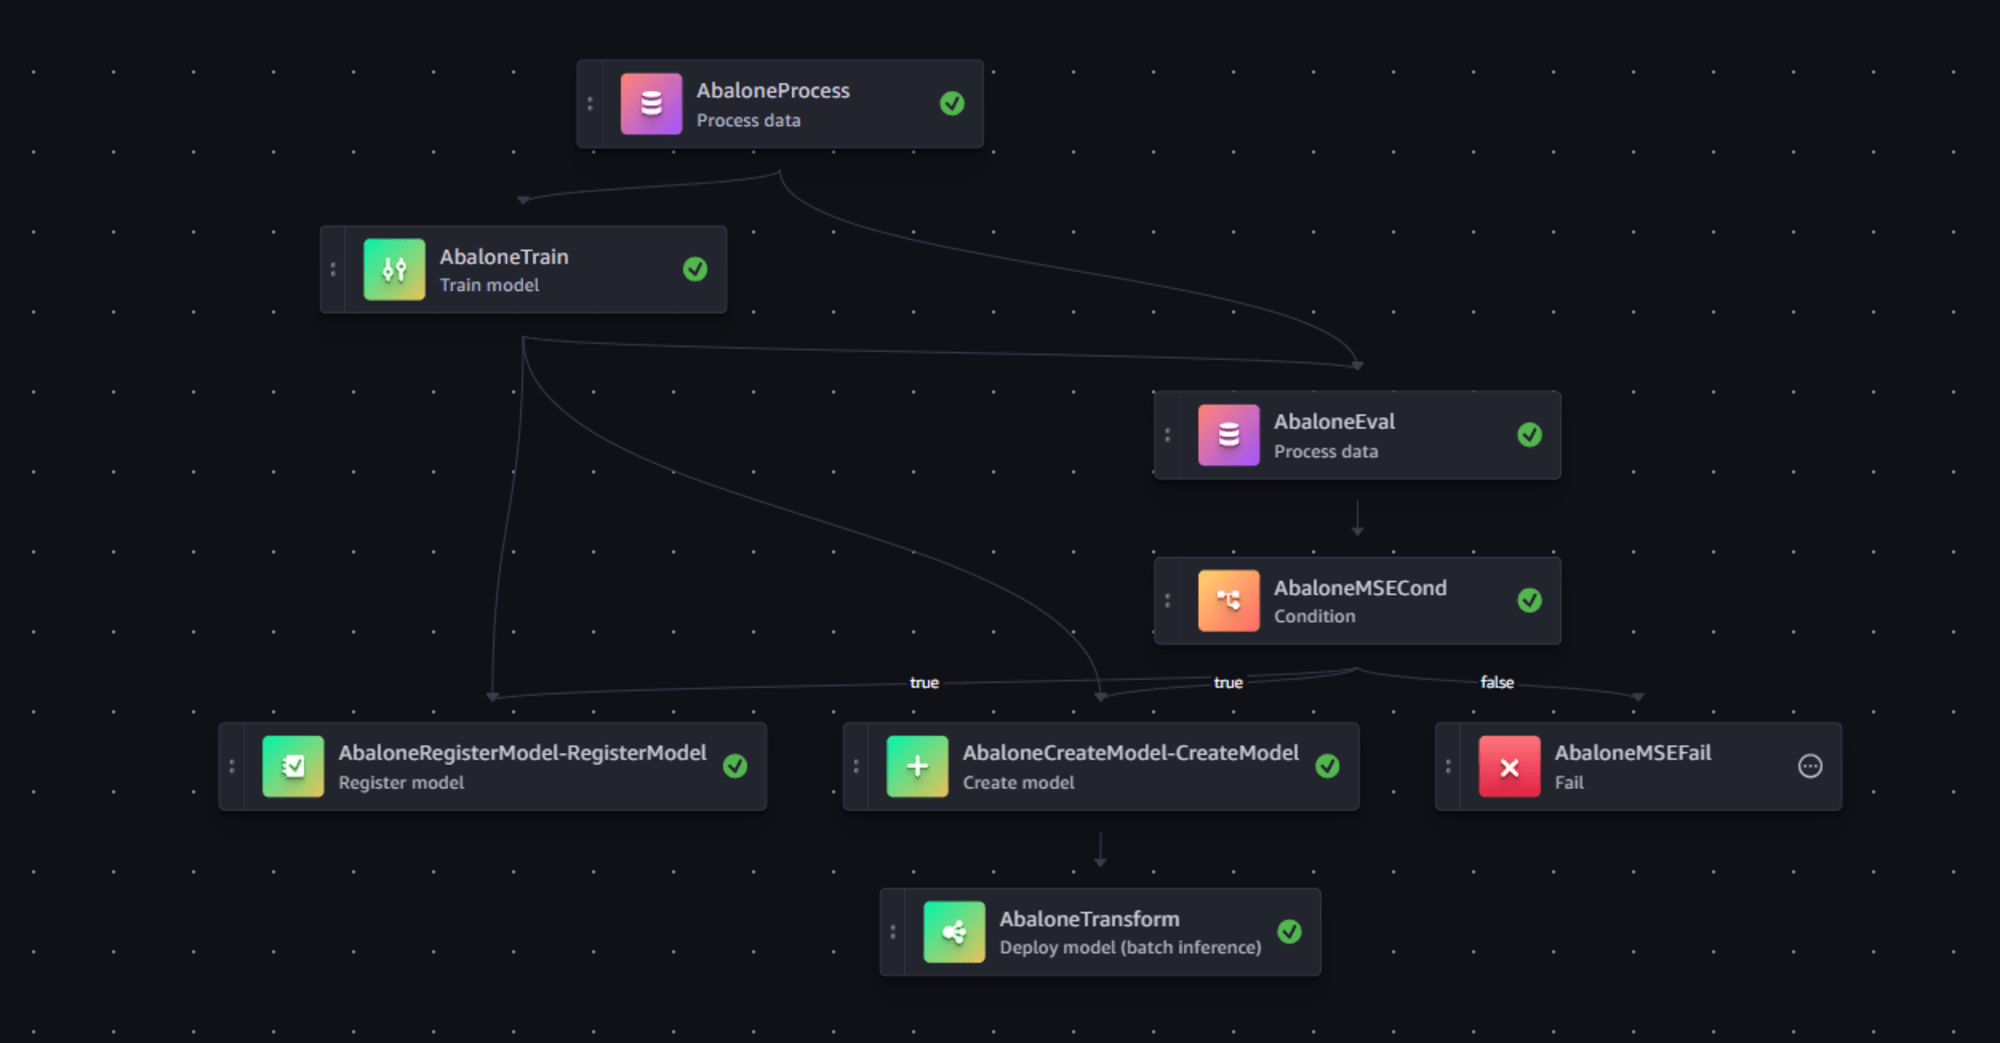Click the 'false' edge label

click(1497, 682)
